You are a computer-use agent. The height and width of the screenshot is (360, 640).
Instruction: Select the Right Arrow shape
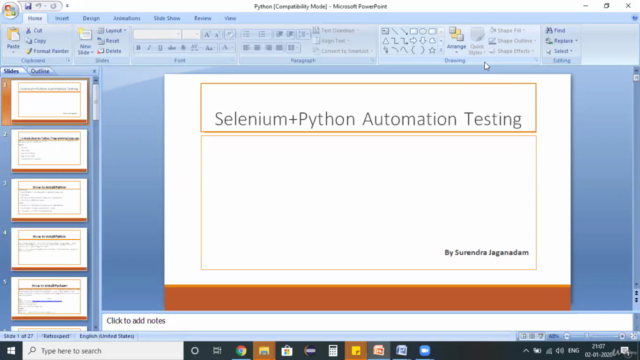[413, 41]
